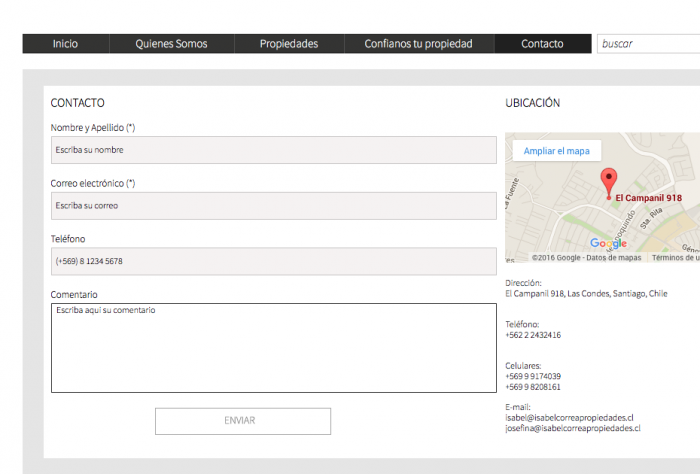Select Confianos tu propiedad in navigation
700x474 pixels.
[418, 44]
